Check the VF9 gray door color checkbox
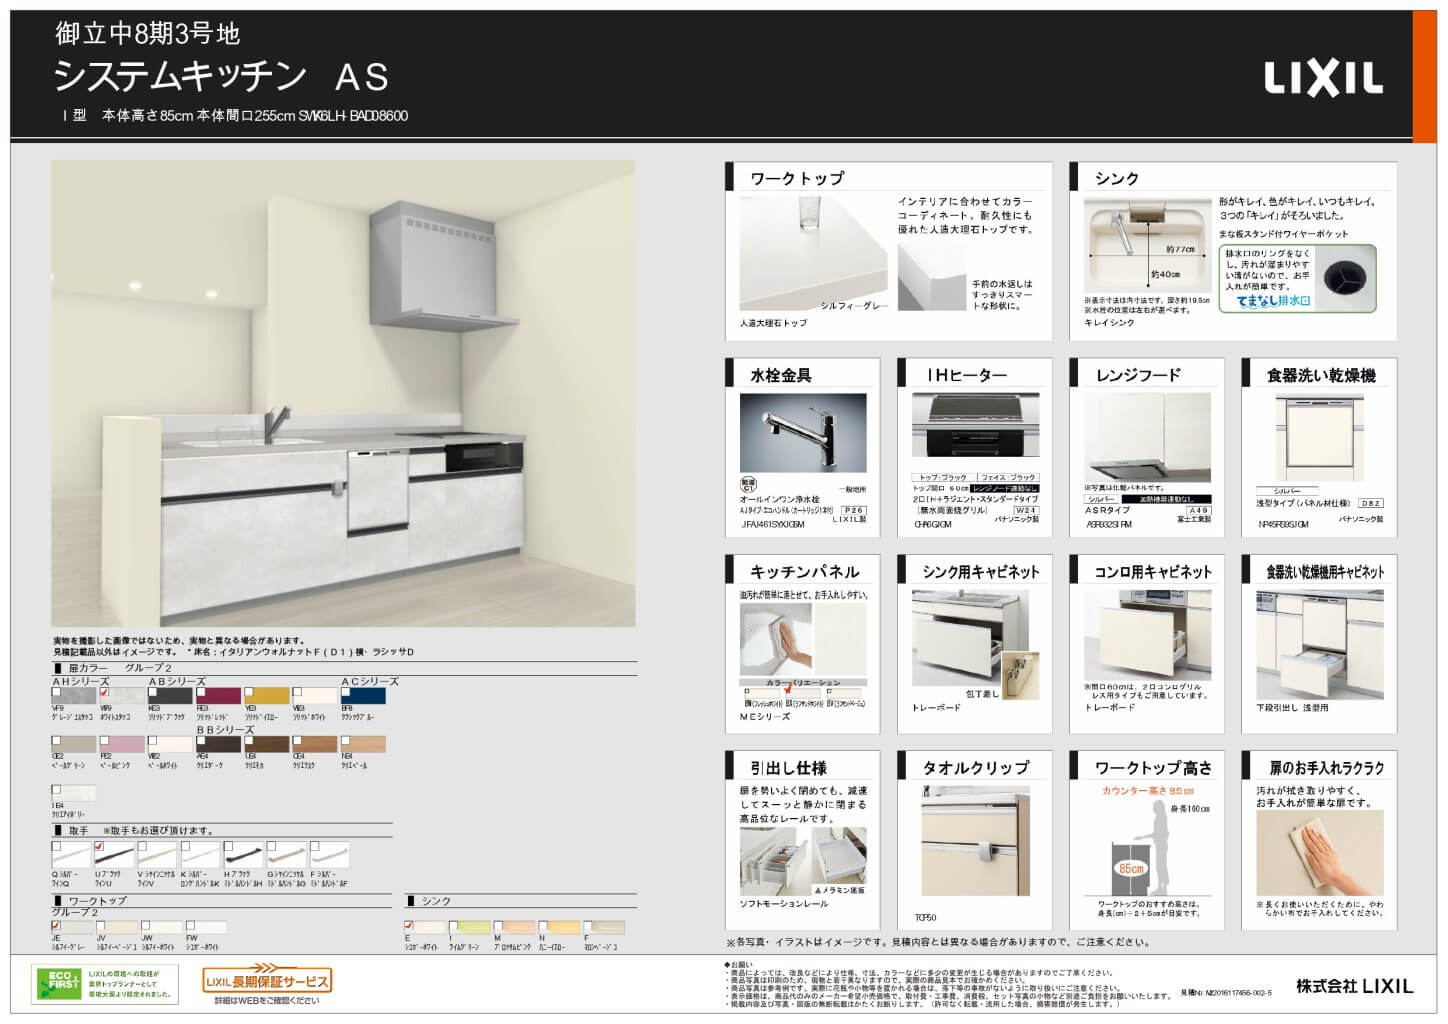The image size is (1448, 1024). (58, 692)
